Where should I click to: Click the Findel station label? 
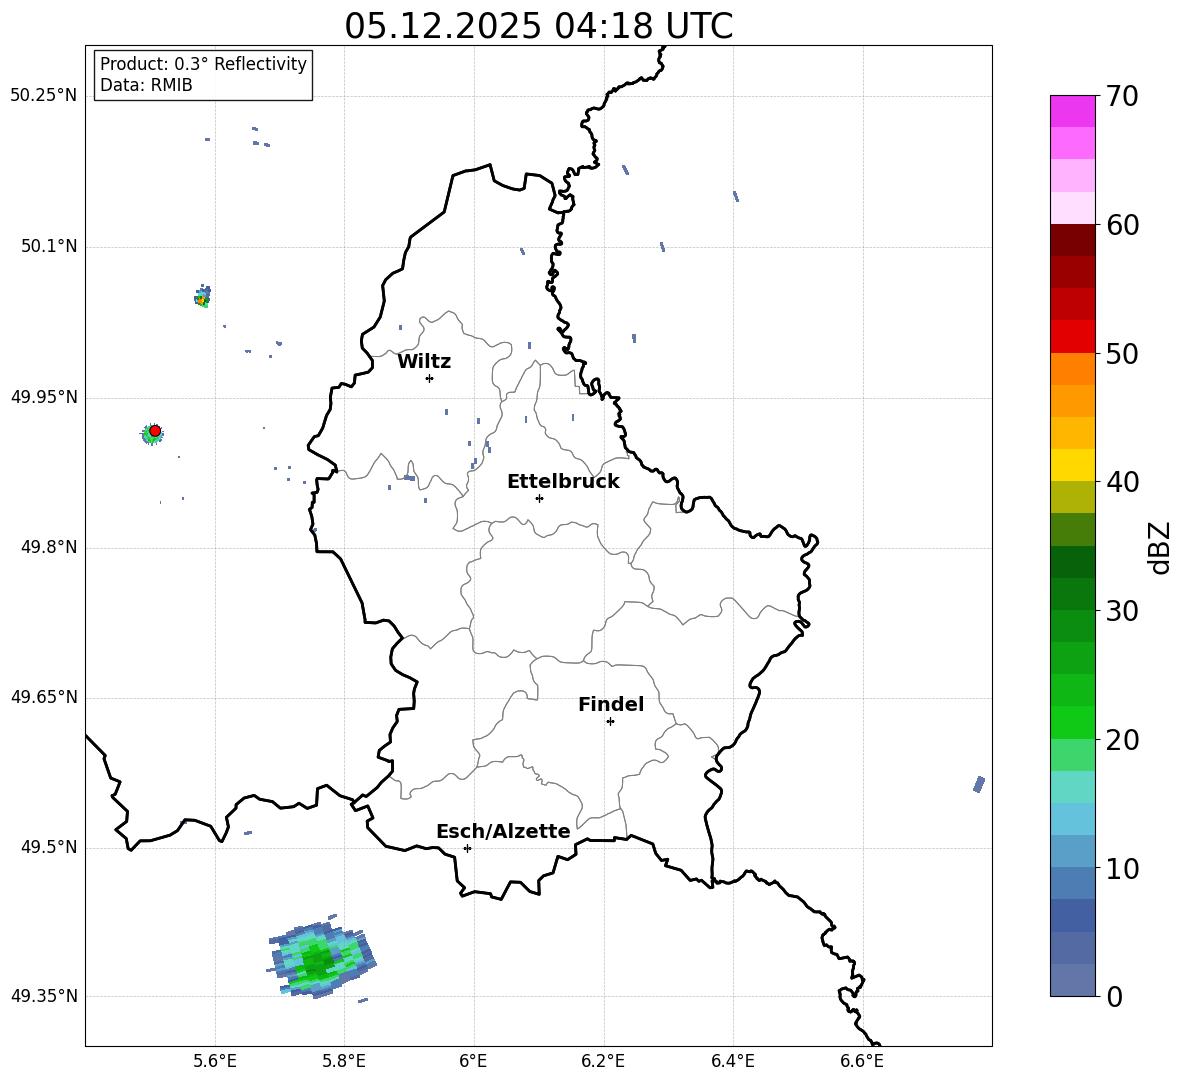[x=611, y=704]
